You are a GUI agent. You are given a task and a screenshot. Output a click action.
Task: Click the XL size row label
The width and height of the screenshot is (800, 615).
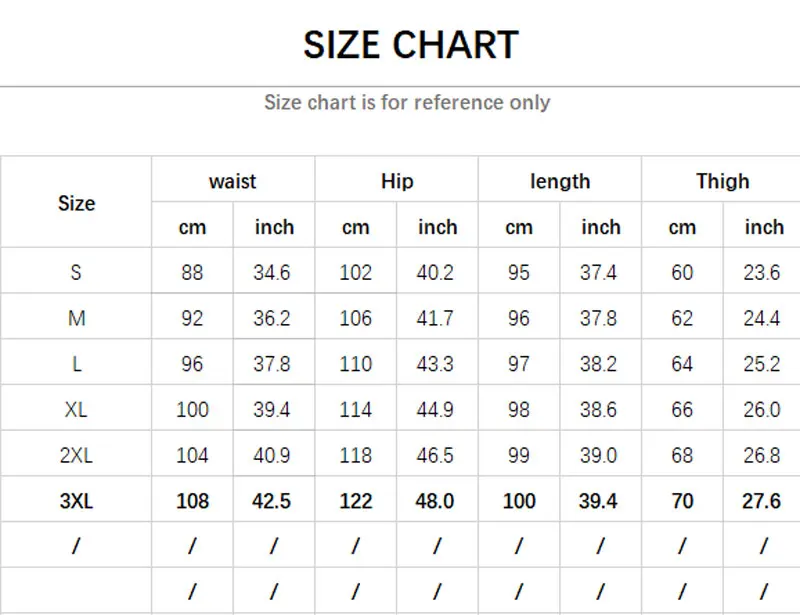(77, 409)
